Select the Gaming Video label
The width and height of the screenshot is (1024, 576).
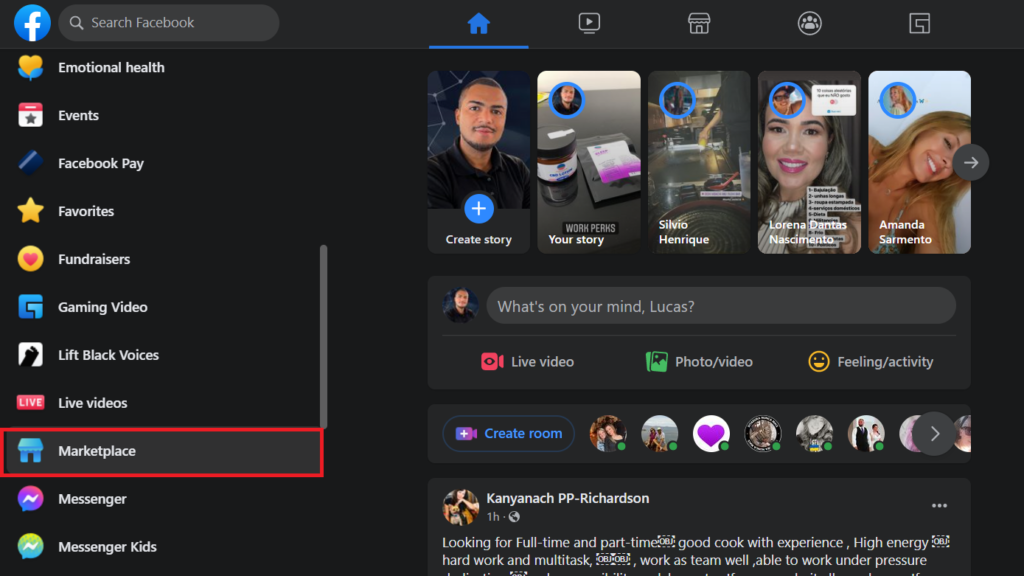(103, 307)
